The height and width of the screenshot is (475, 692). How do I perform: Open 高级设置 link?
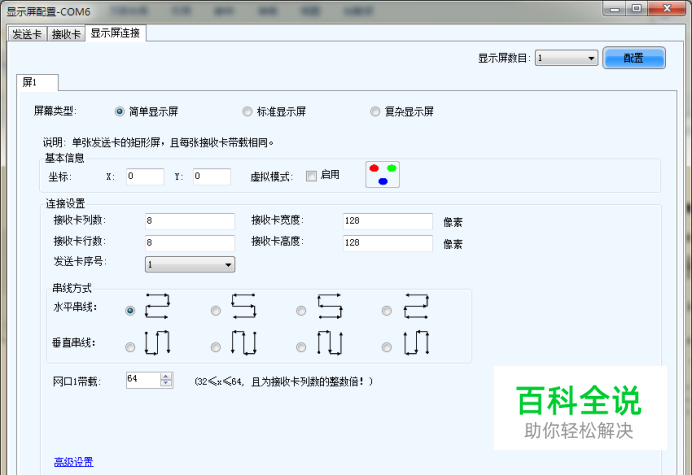tap(74, 462)
